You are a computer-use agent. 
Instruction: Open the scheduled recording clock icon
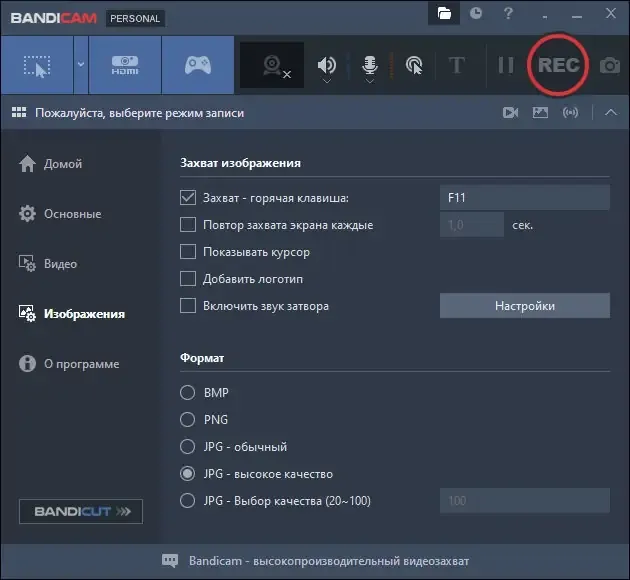(x=476, y=14)
